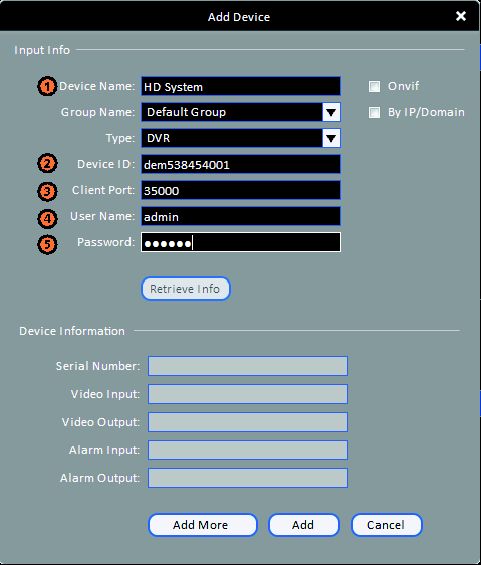Click the Serial Number field

(248, 366)
